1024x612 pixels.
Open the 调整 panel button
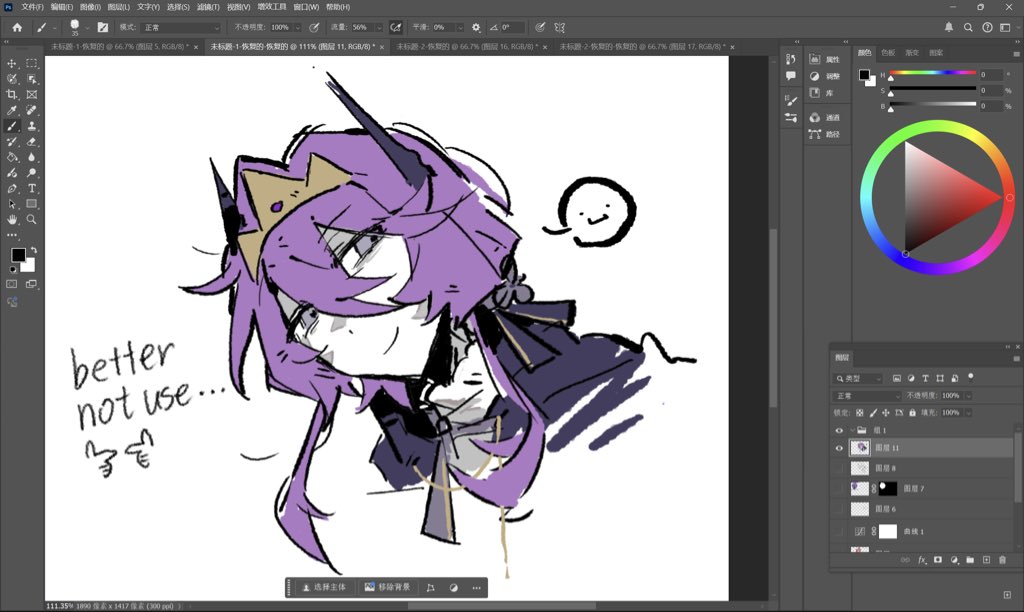tap(824, 76)
